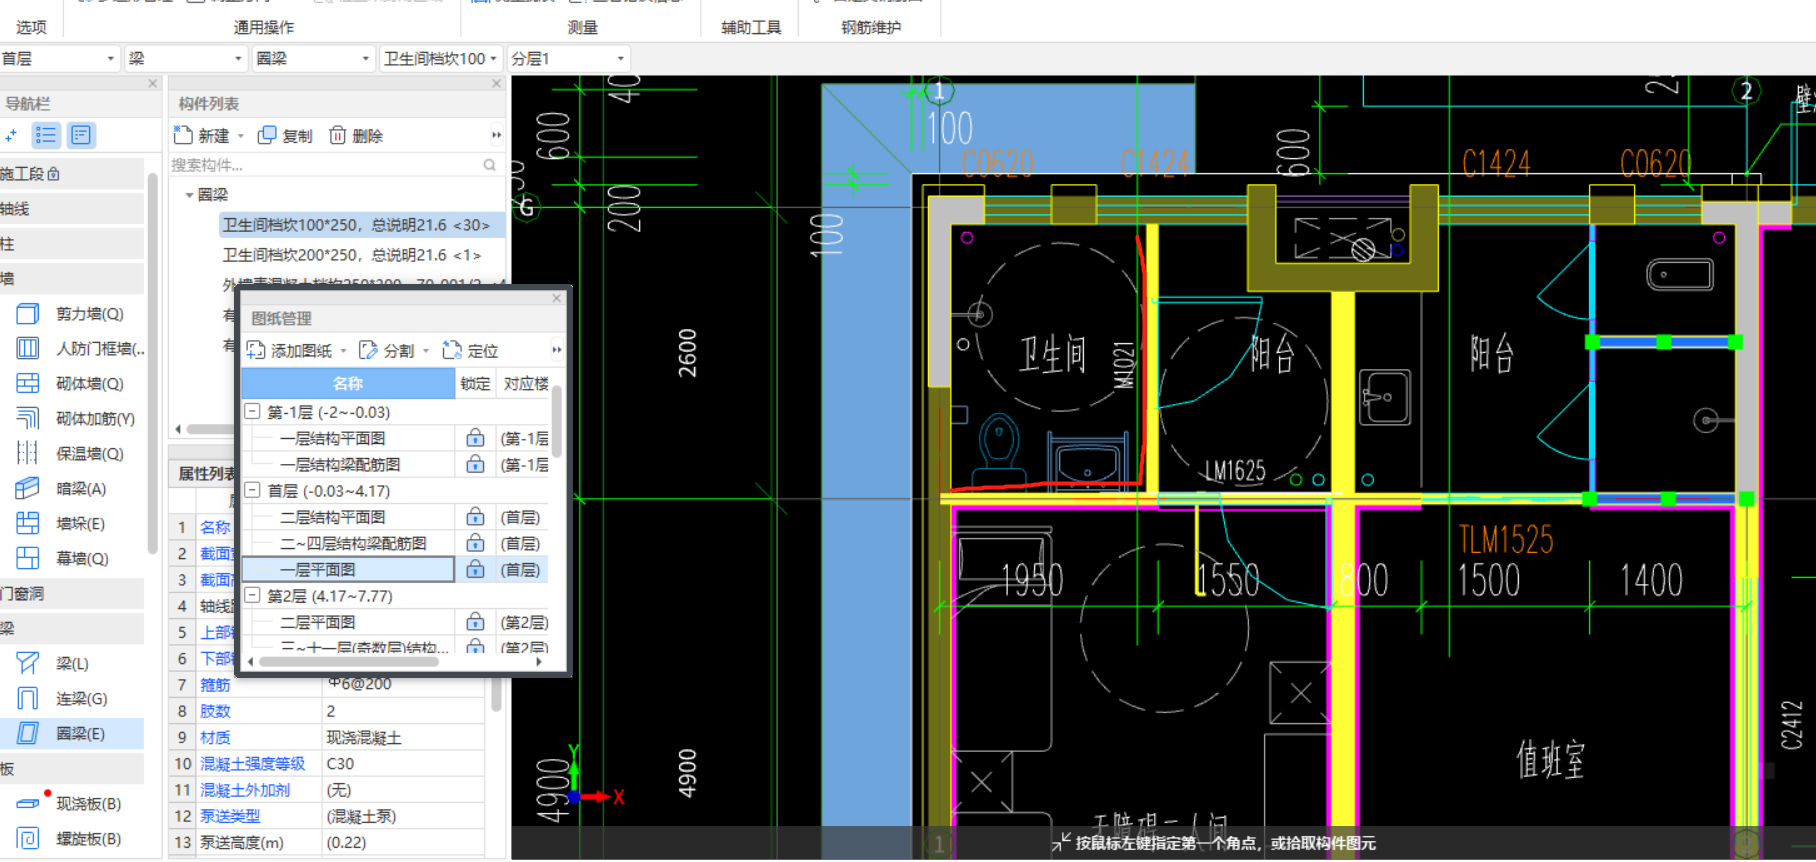This screenshot has height=862, width=1816.
Task: Click search icon in component search box
Action: [489, 165]
